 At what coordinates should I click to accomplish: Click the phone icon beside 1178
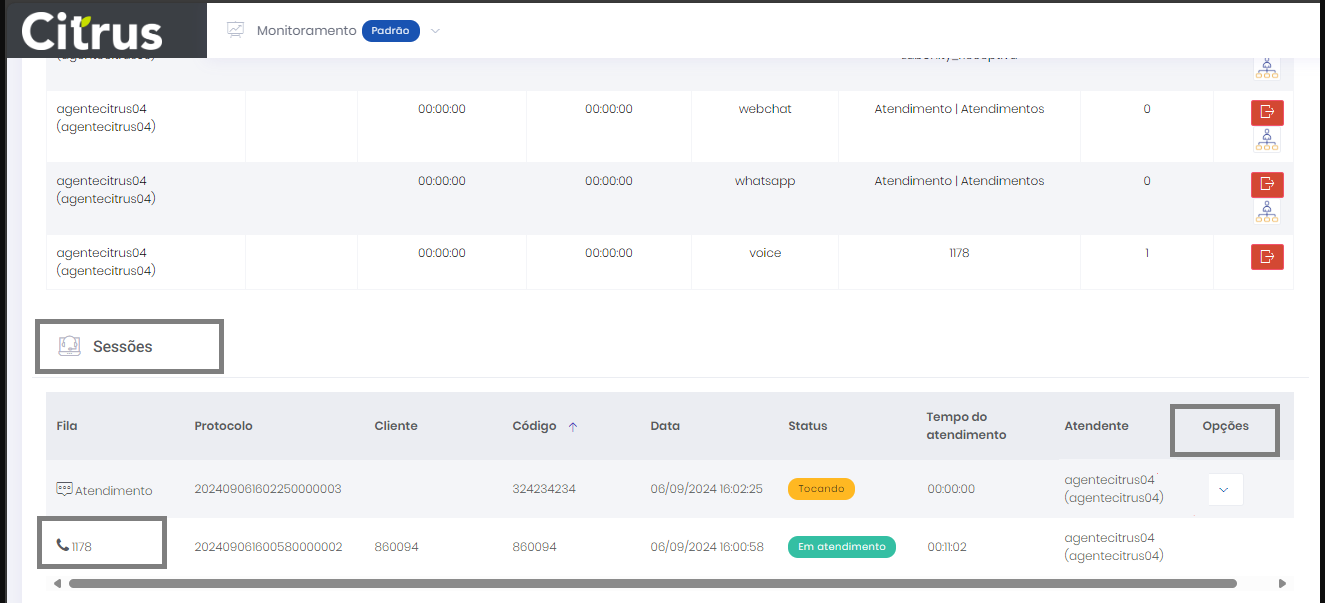(63, 546)
